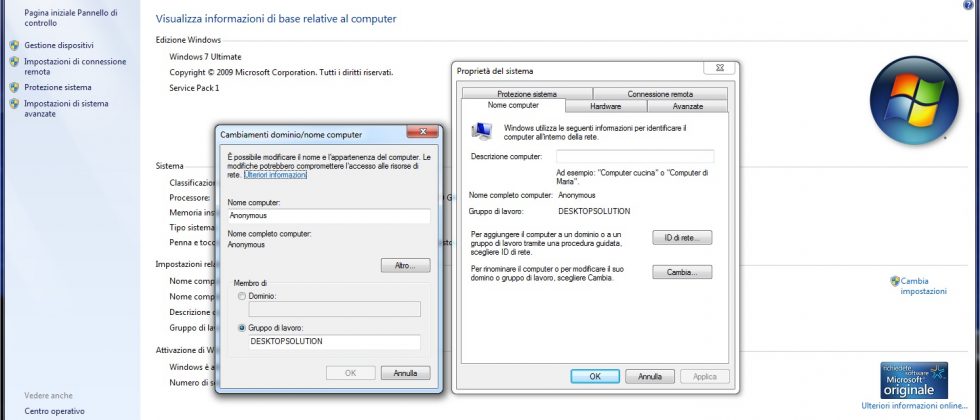Click Service Pack 1 text

[194, 88]
